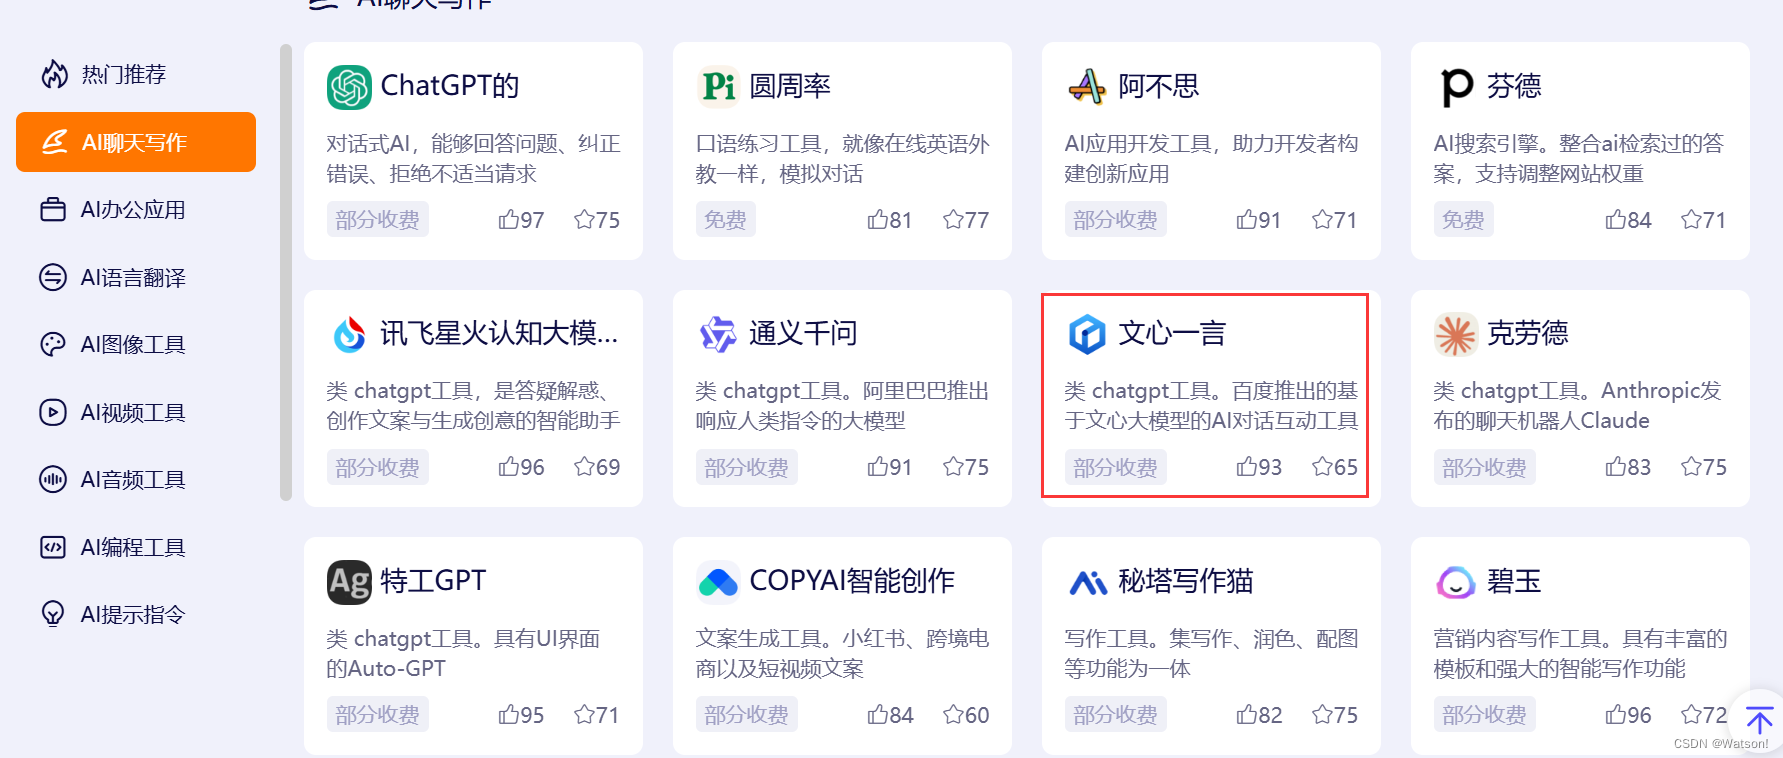Like the 芬德 card, count 84
Screen dimensions: 1783x758
1628,220
